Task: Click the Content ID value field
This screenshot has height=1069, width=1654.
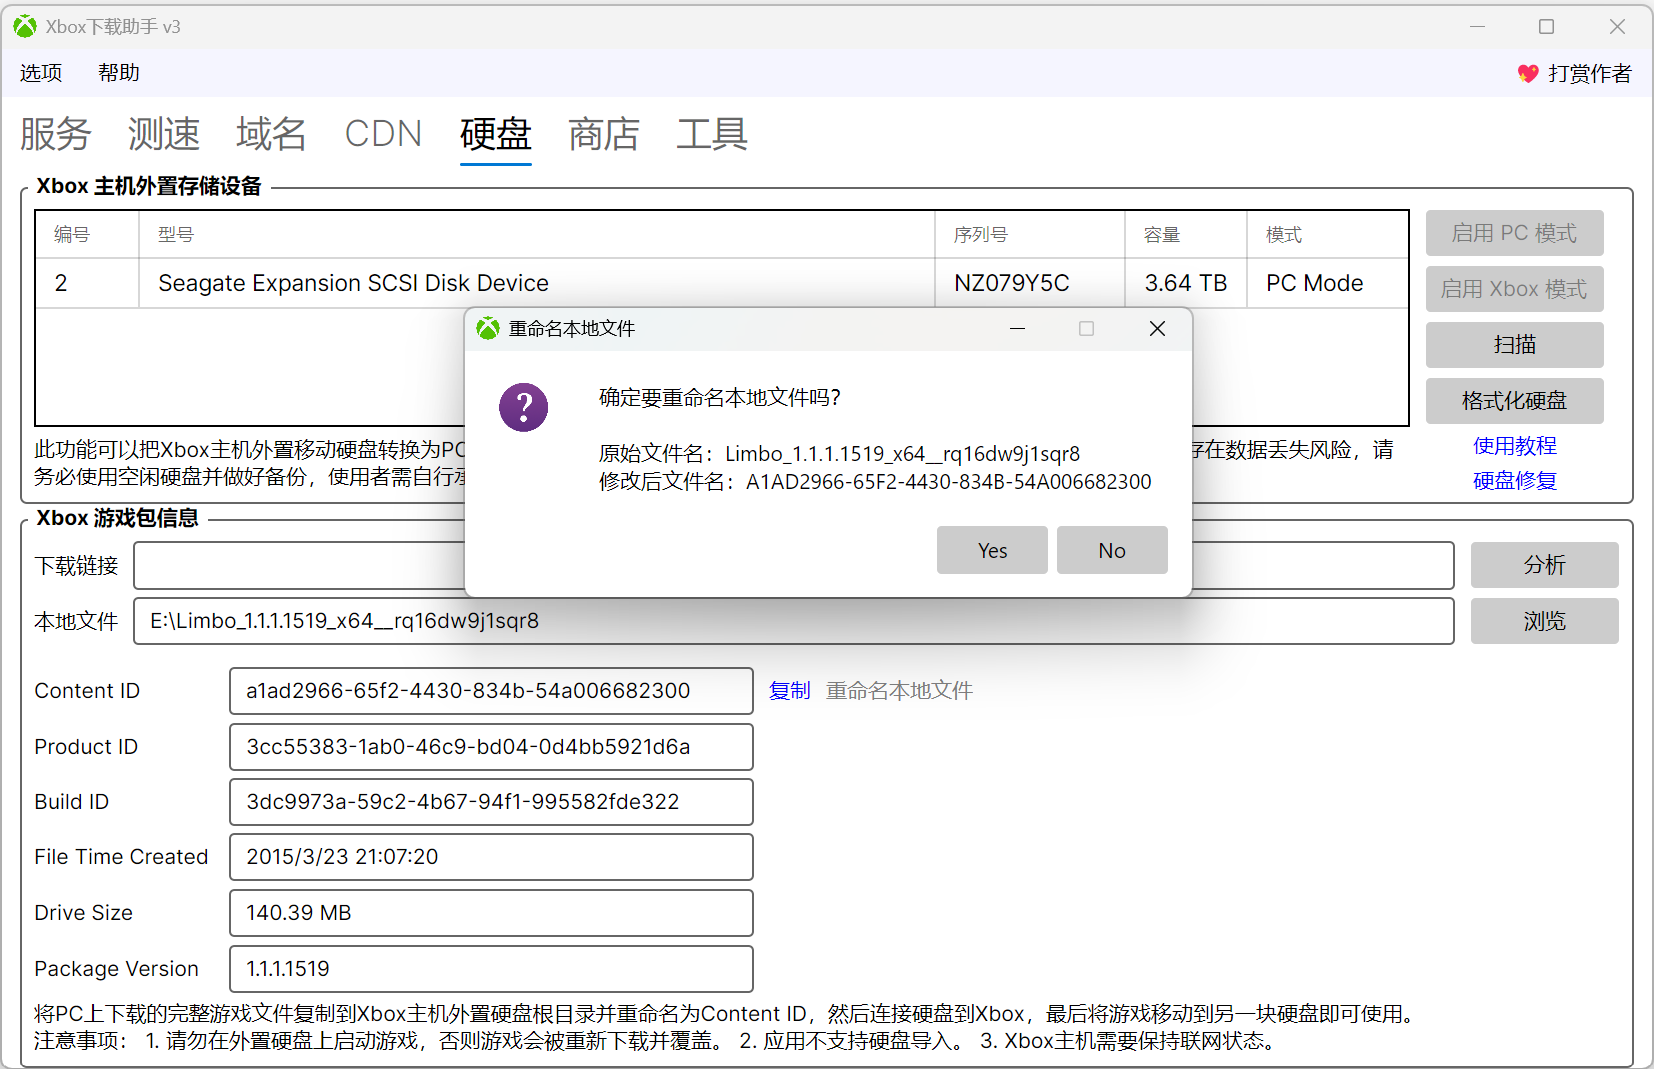Action: click(x=491, y=691)
